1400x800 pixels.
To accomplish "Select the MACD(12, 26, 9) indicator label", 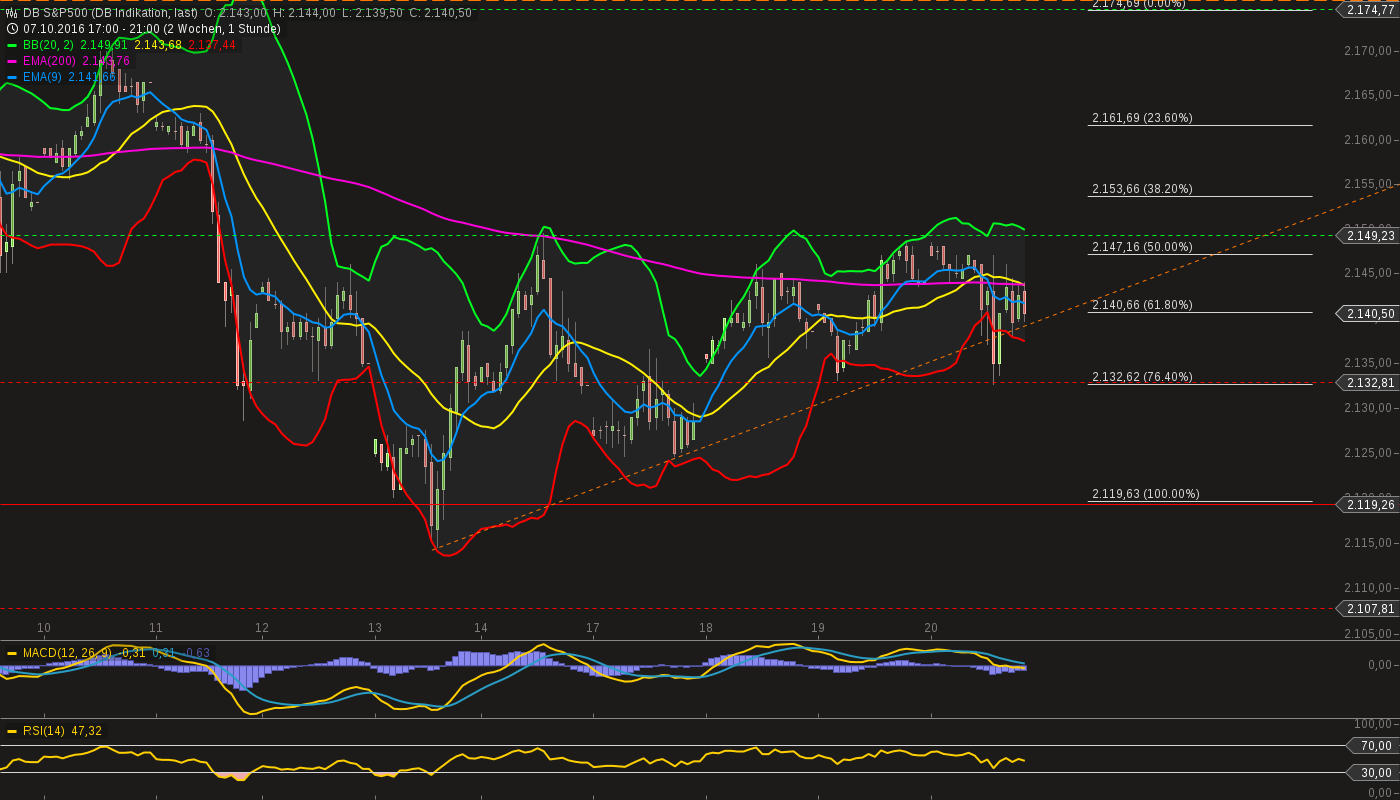I will [67, 653].
